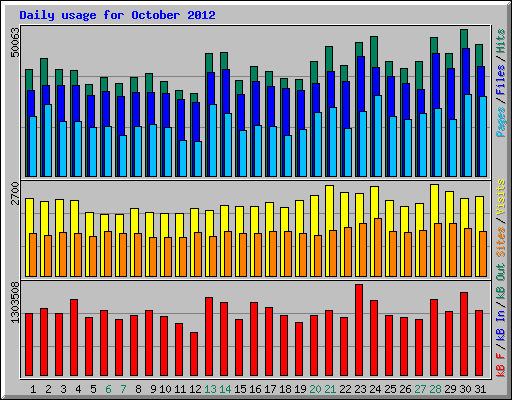Click day label 1 on x-axis
The height and width of the screenshot is (400, 512).
(33, 389)
